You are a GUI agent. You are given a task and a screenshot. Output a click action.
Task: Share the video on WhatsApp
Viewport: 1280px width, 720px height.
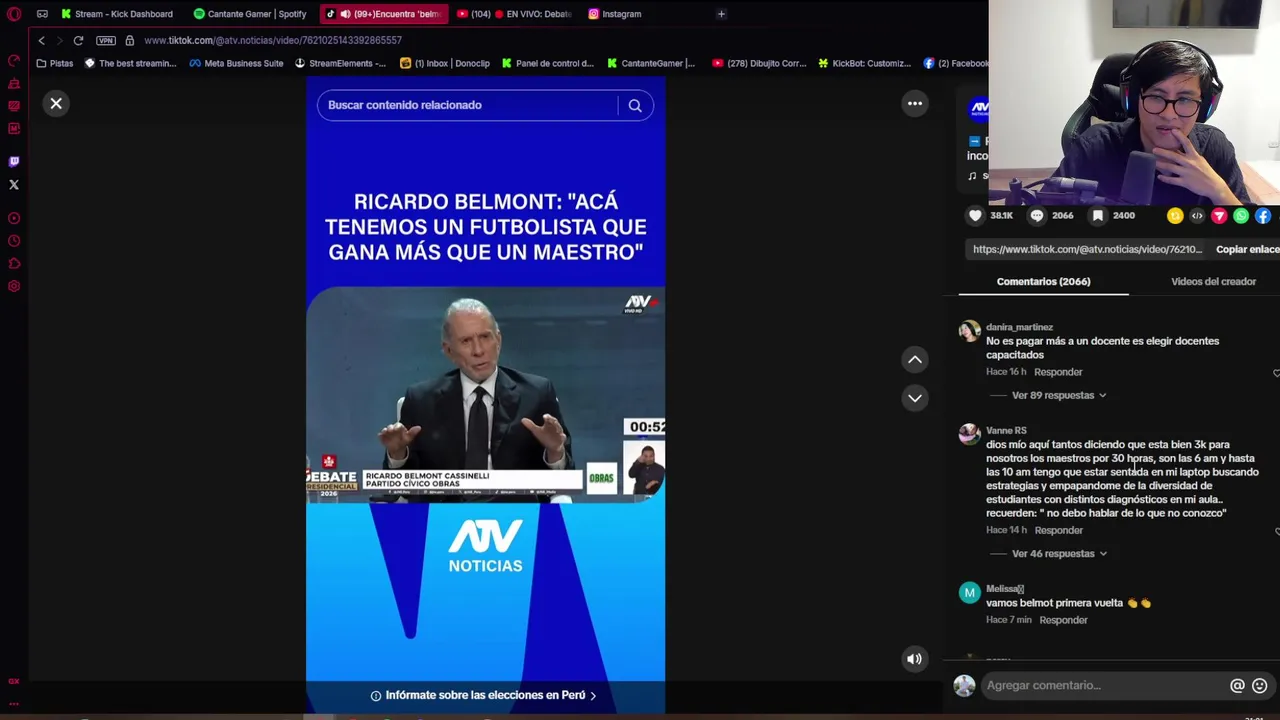[x=1241, y=215]
